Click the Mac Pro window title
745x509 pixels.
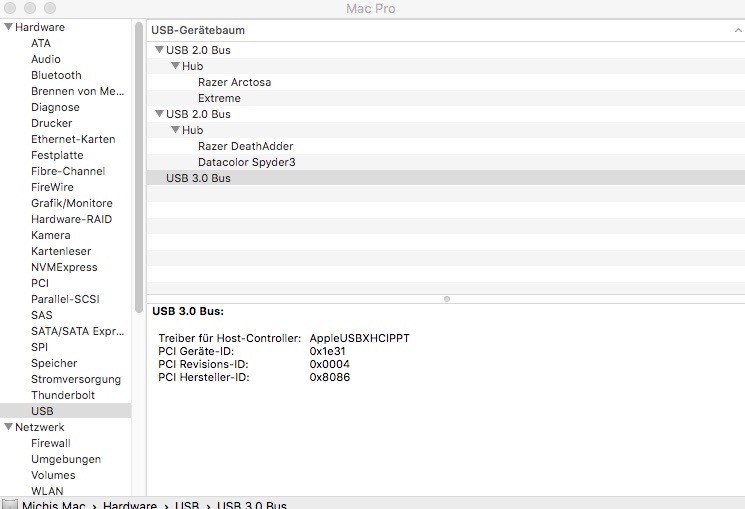click(x=371, y=9)
